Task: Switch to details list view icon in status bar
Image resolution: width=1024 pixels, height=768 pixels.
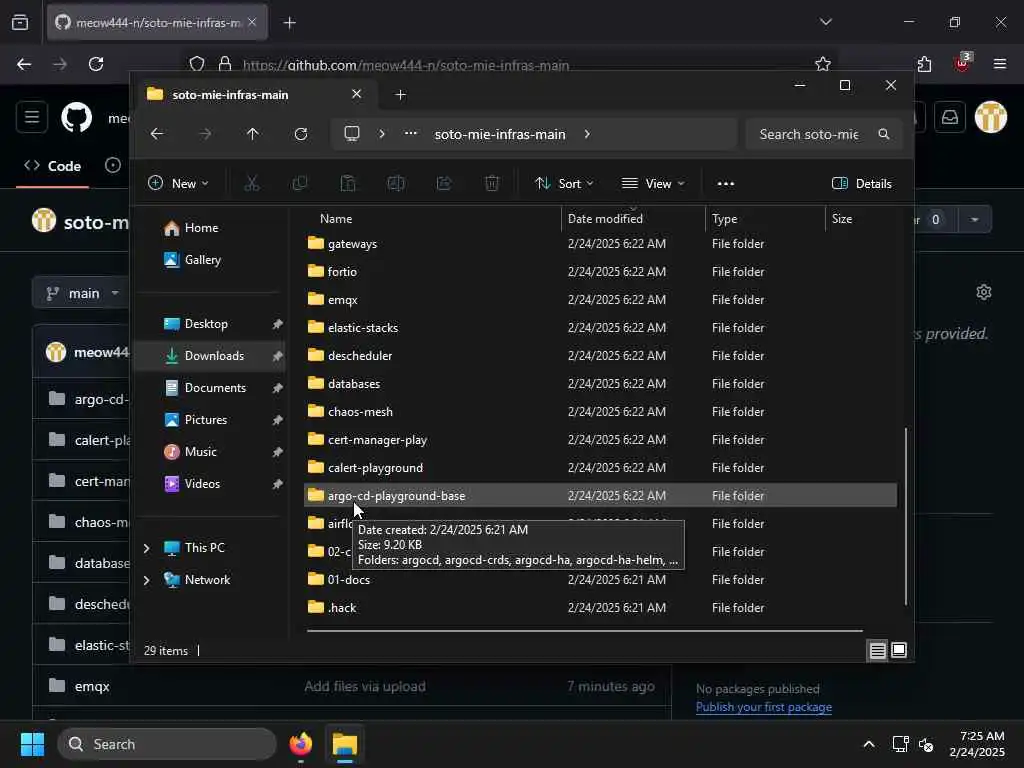Action: coord(878,650)
